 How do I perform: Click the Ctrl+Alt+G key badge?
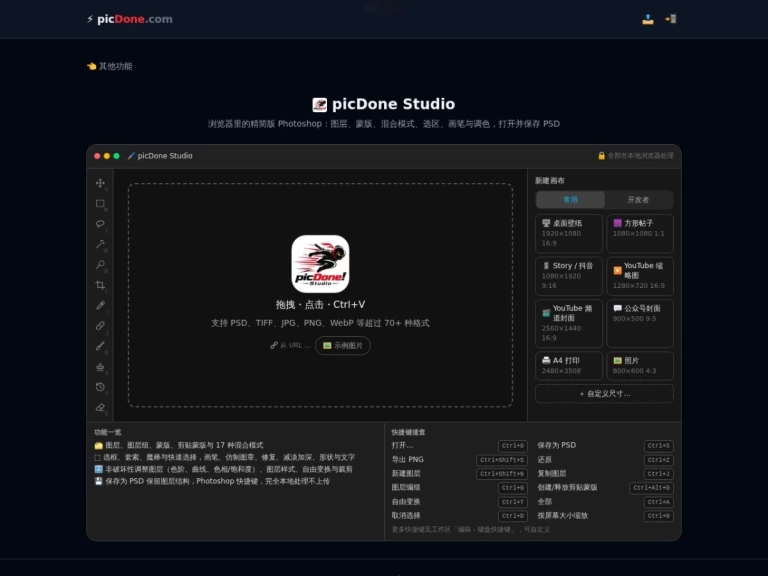(x=651, y=488)
